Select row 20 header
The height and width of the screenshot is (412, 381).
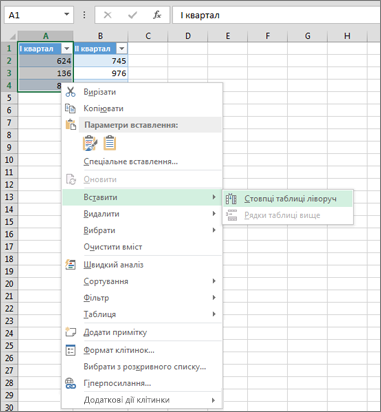click(9, 284)
